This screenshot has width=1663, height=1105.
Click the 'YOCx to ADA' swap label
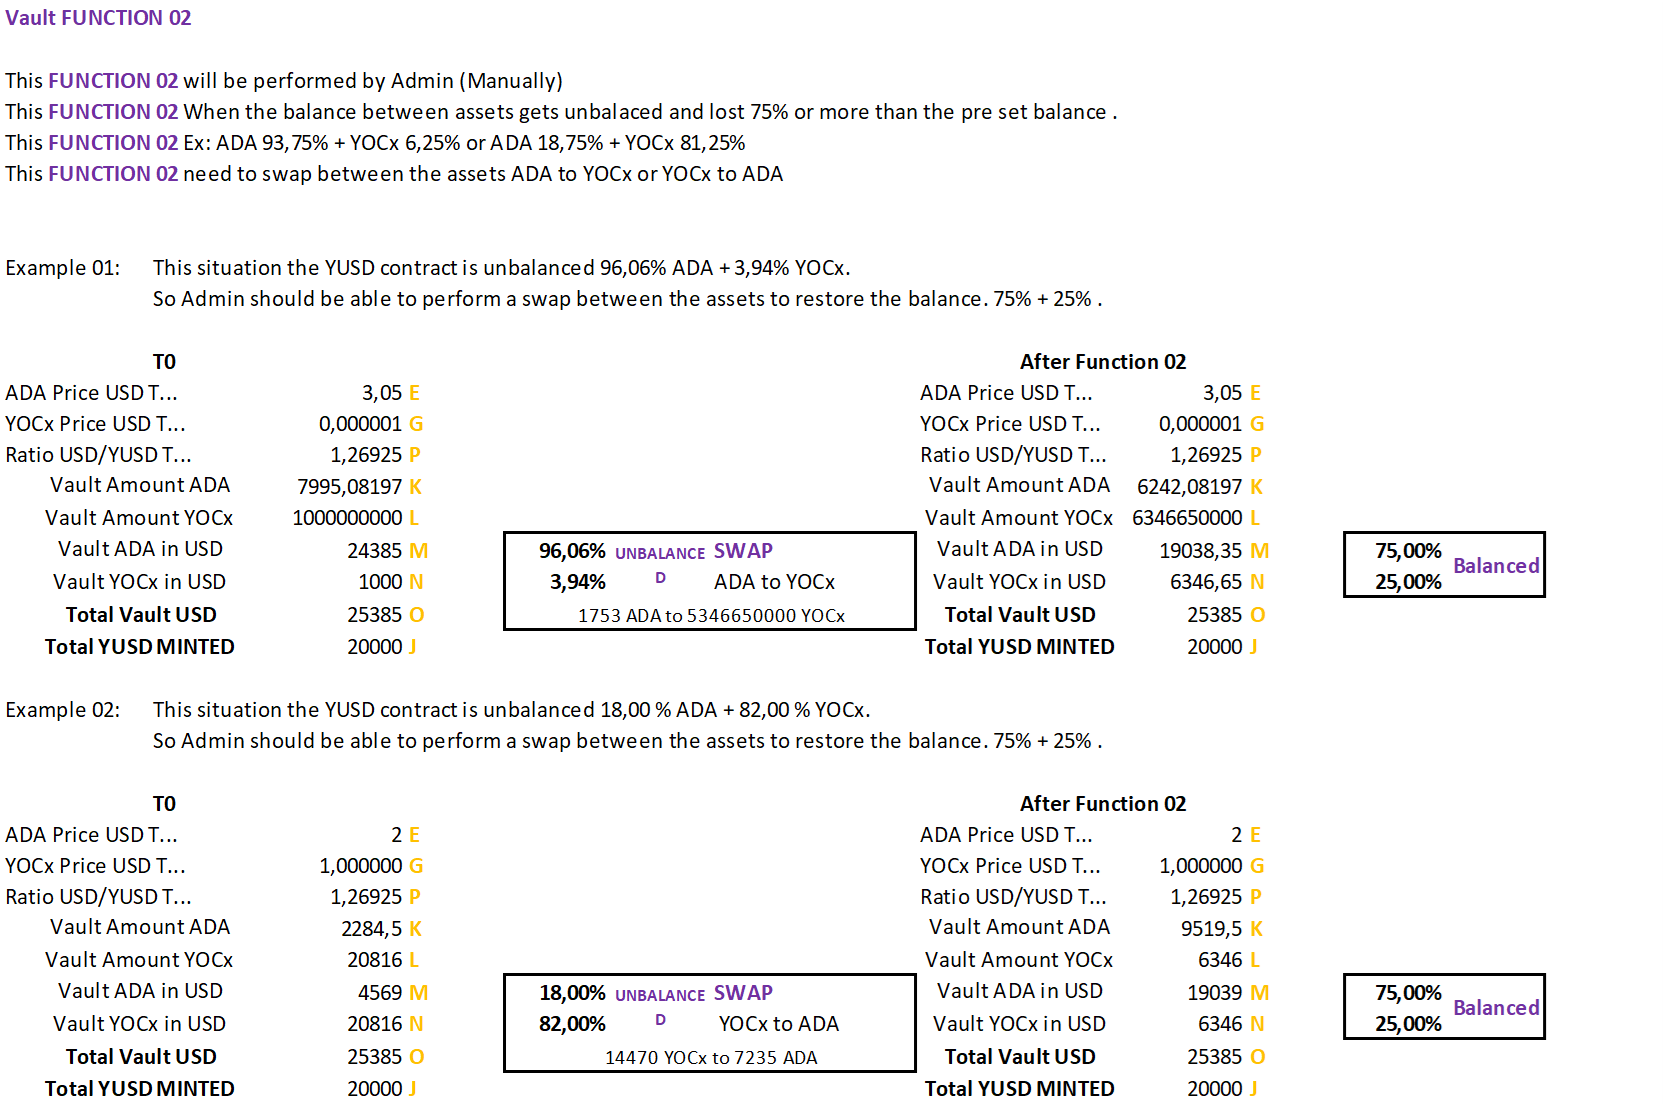(778, 1024)
